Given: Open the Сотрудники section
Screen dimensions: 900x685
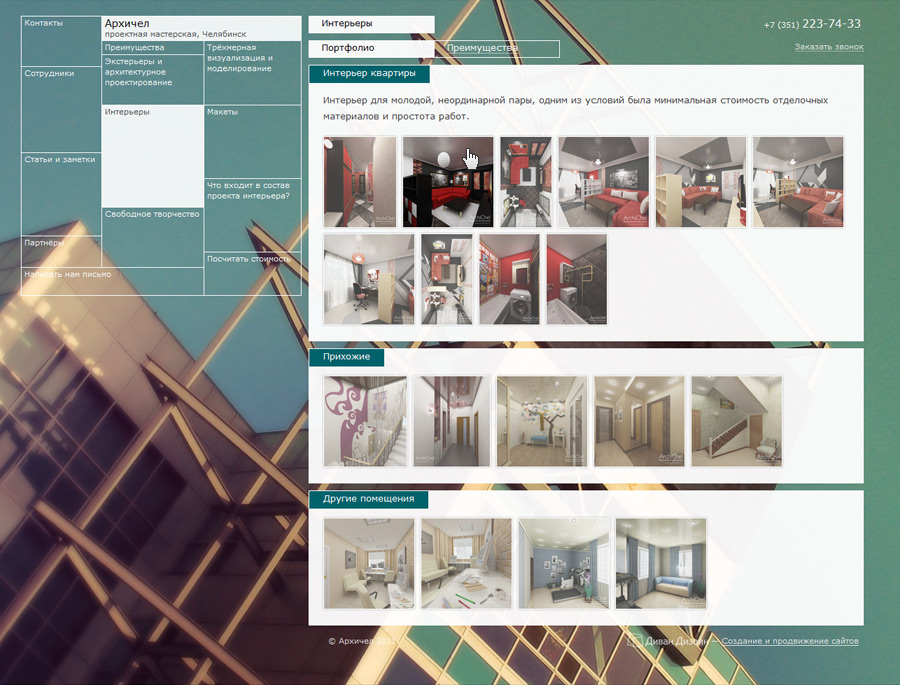Looking at the screenshot, I should click(x=61, y=109).
